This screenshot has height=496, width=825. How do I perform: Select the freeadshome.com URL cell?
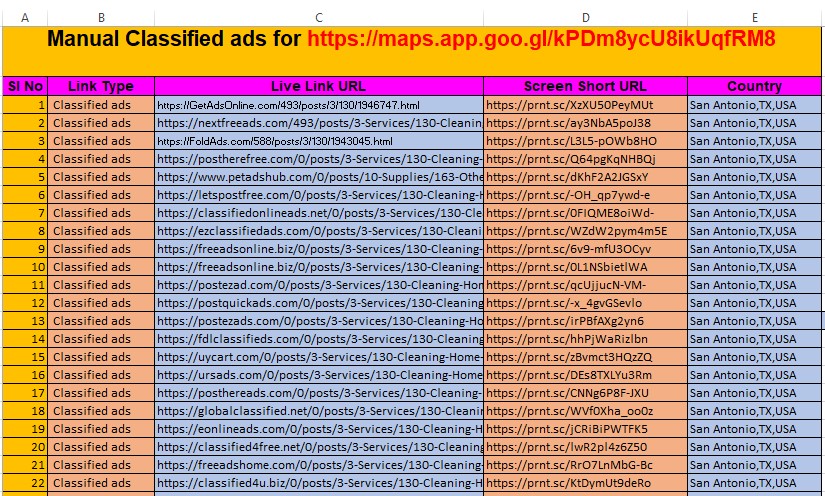(x=319, y=465)
